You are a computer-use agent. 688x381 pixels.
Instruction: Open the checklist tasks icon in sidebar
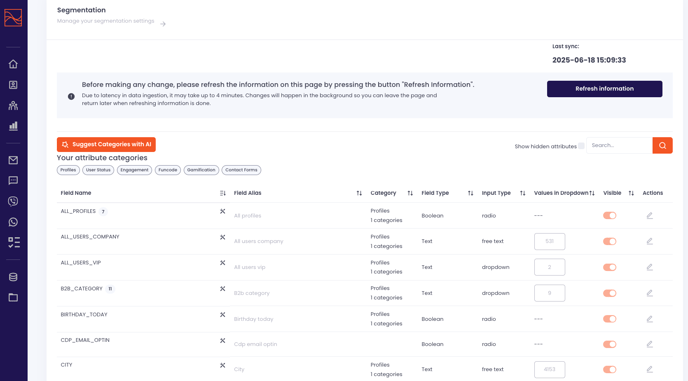click(14, 242)
